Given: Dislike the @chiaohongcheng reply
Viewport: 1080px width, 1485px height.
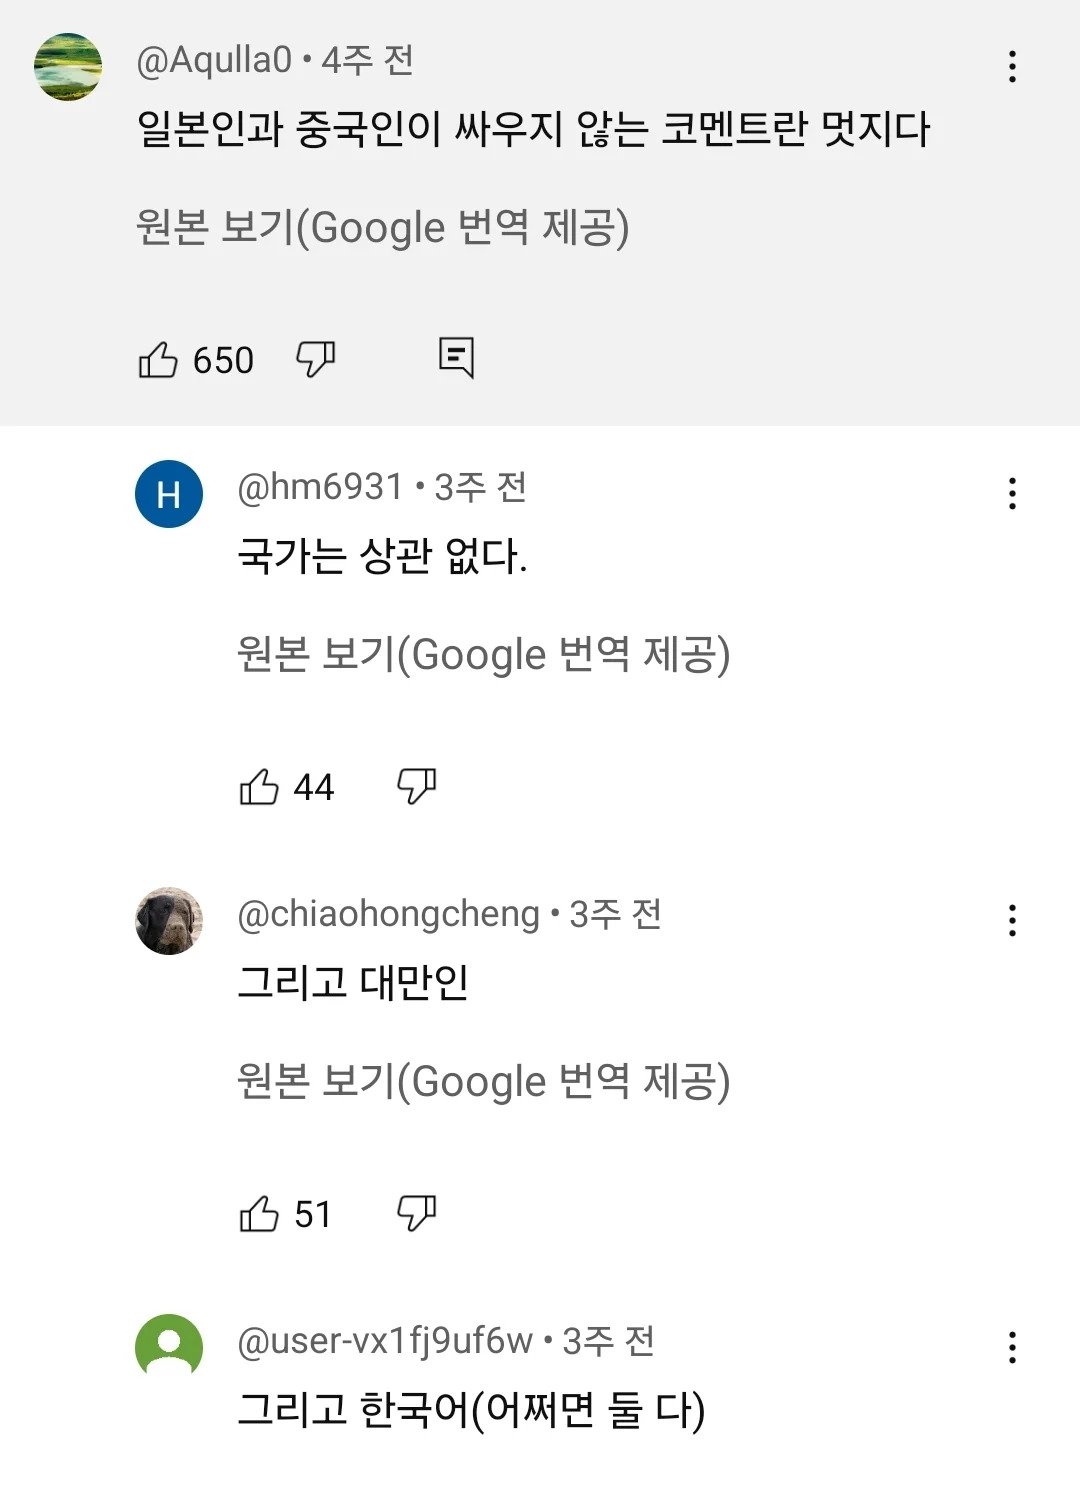Looking at the screenshot, I should (416, 1213).
